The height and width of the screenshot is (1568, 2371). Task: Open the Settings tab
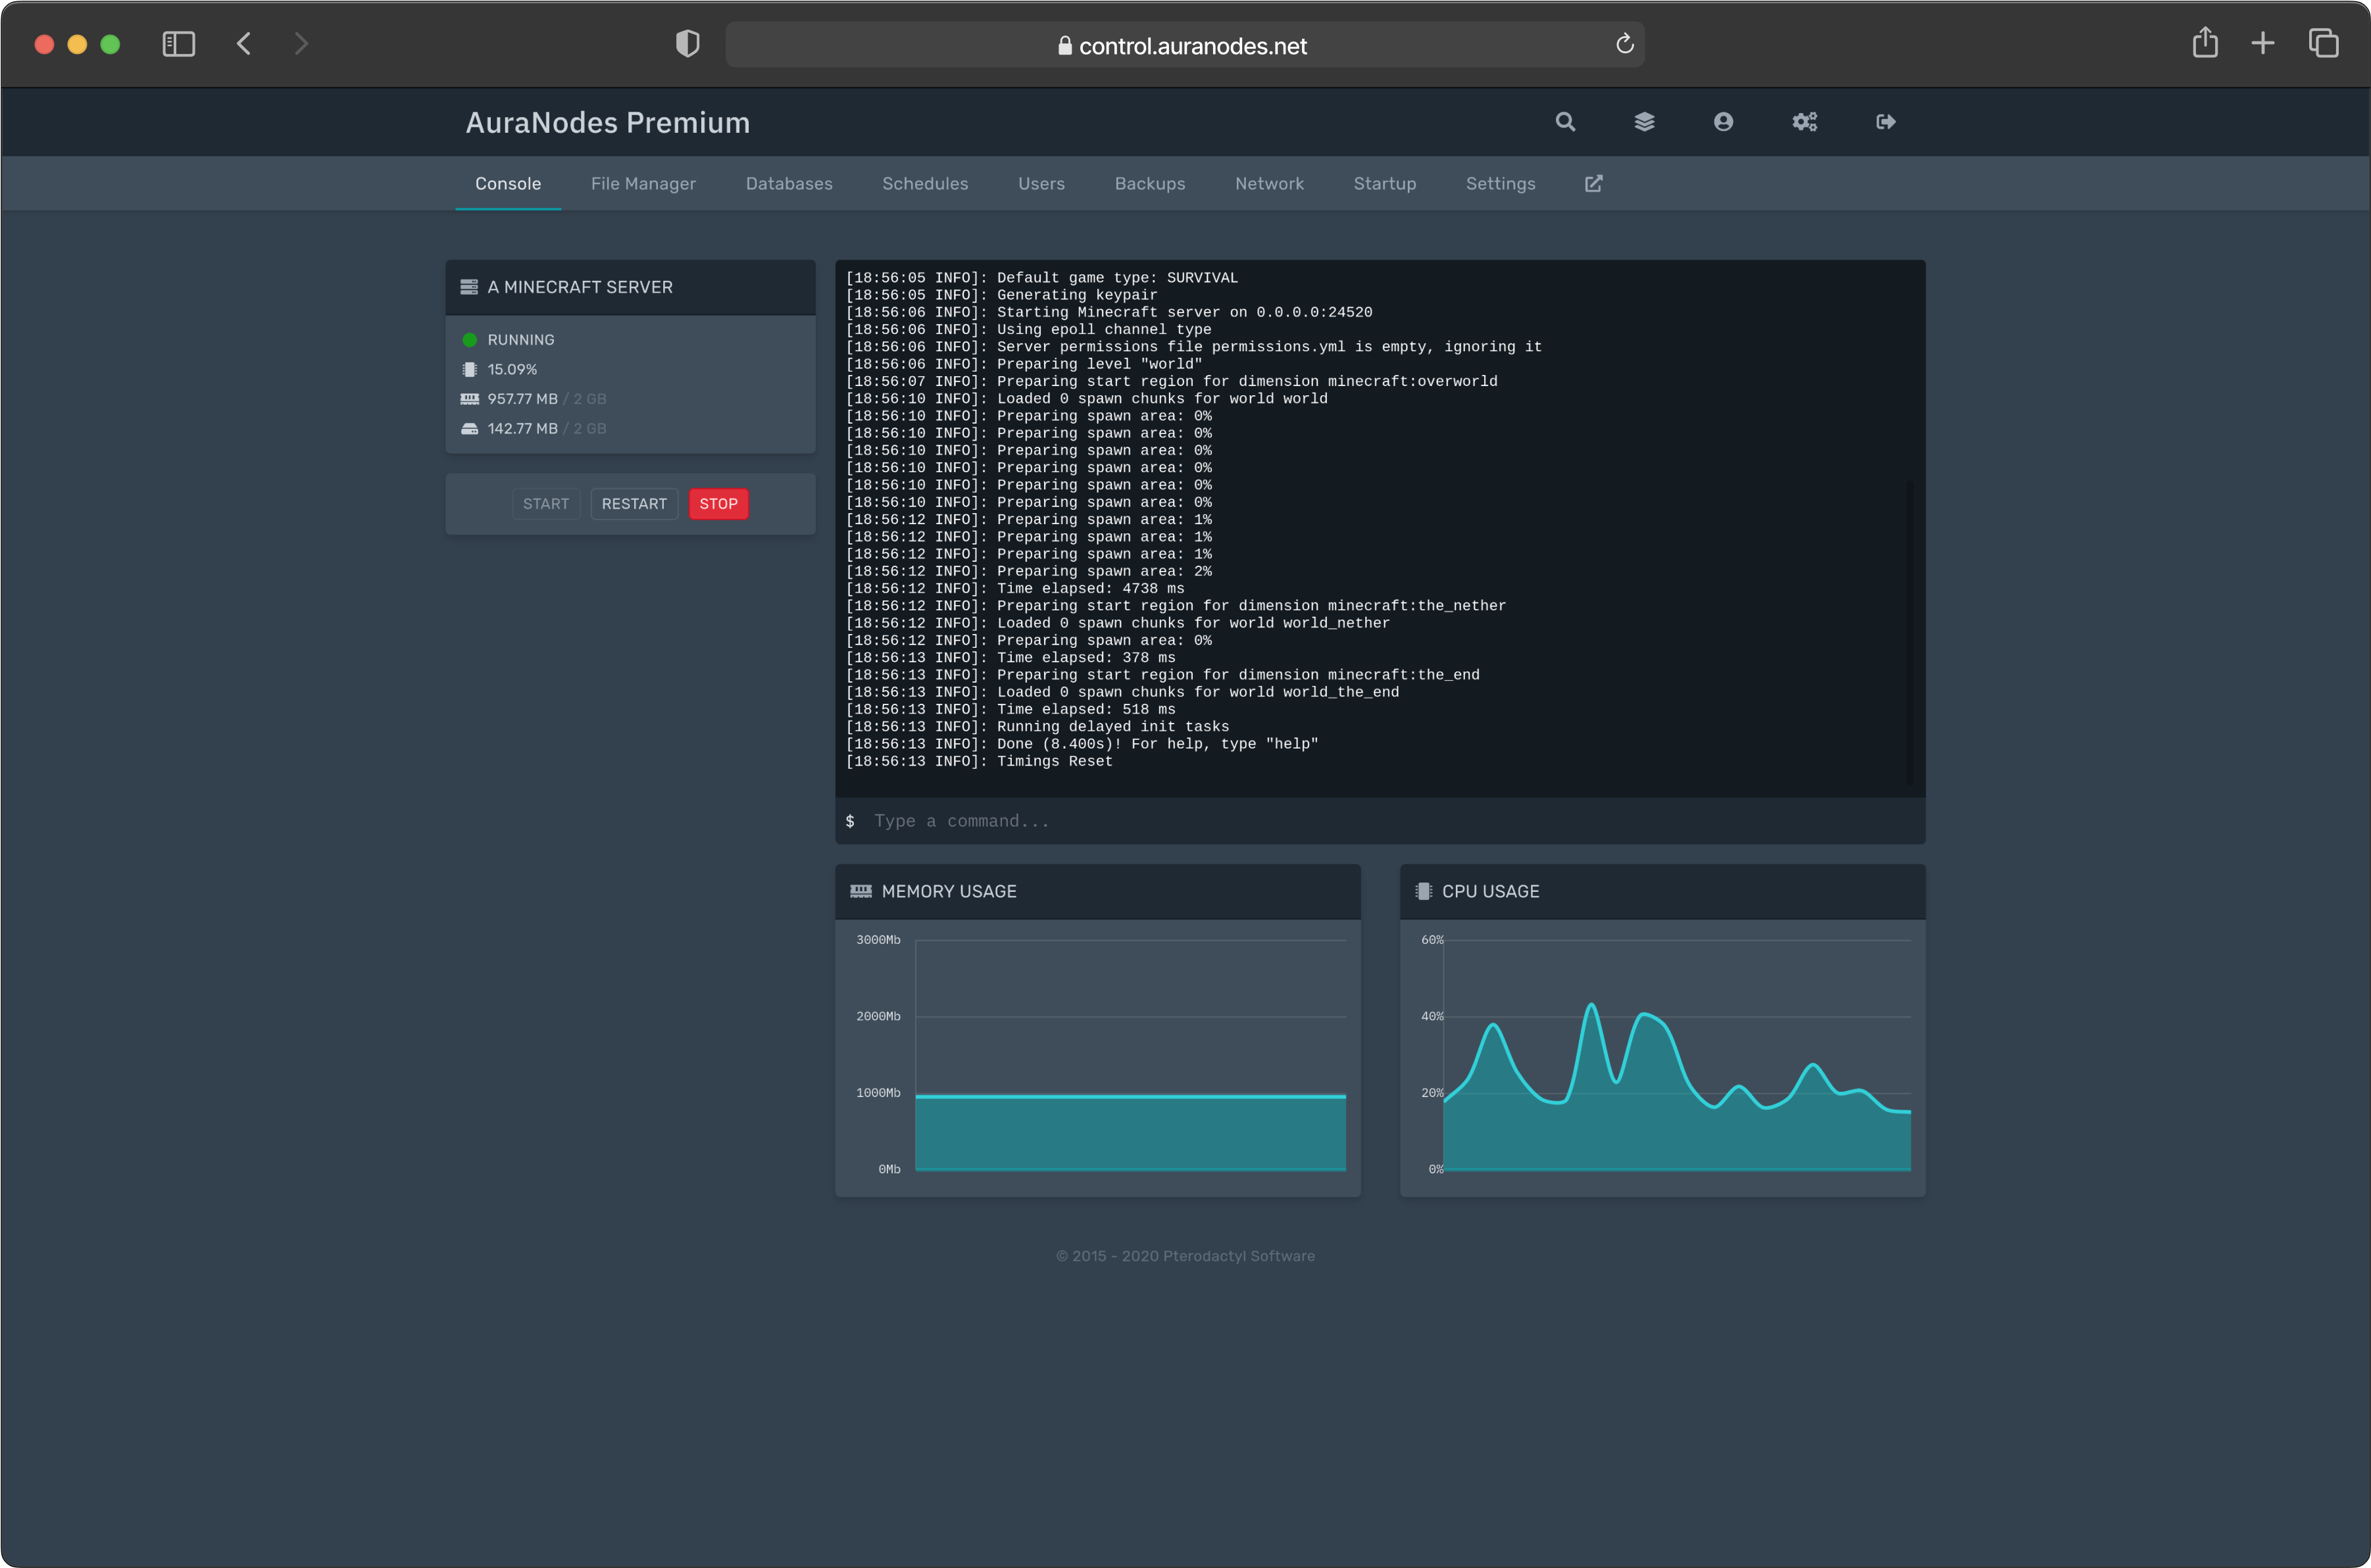(1500, 183)
